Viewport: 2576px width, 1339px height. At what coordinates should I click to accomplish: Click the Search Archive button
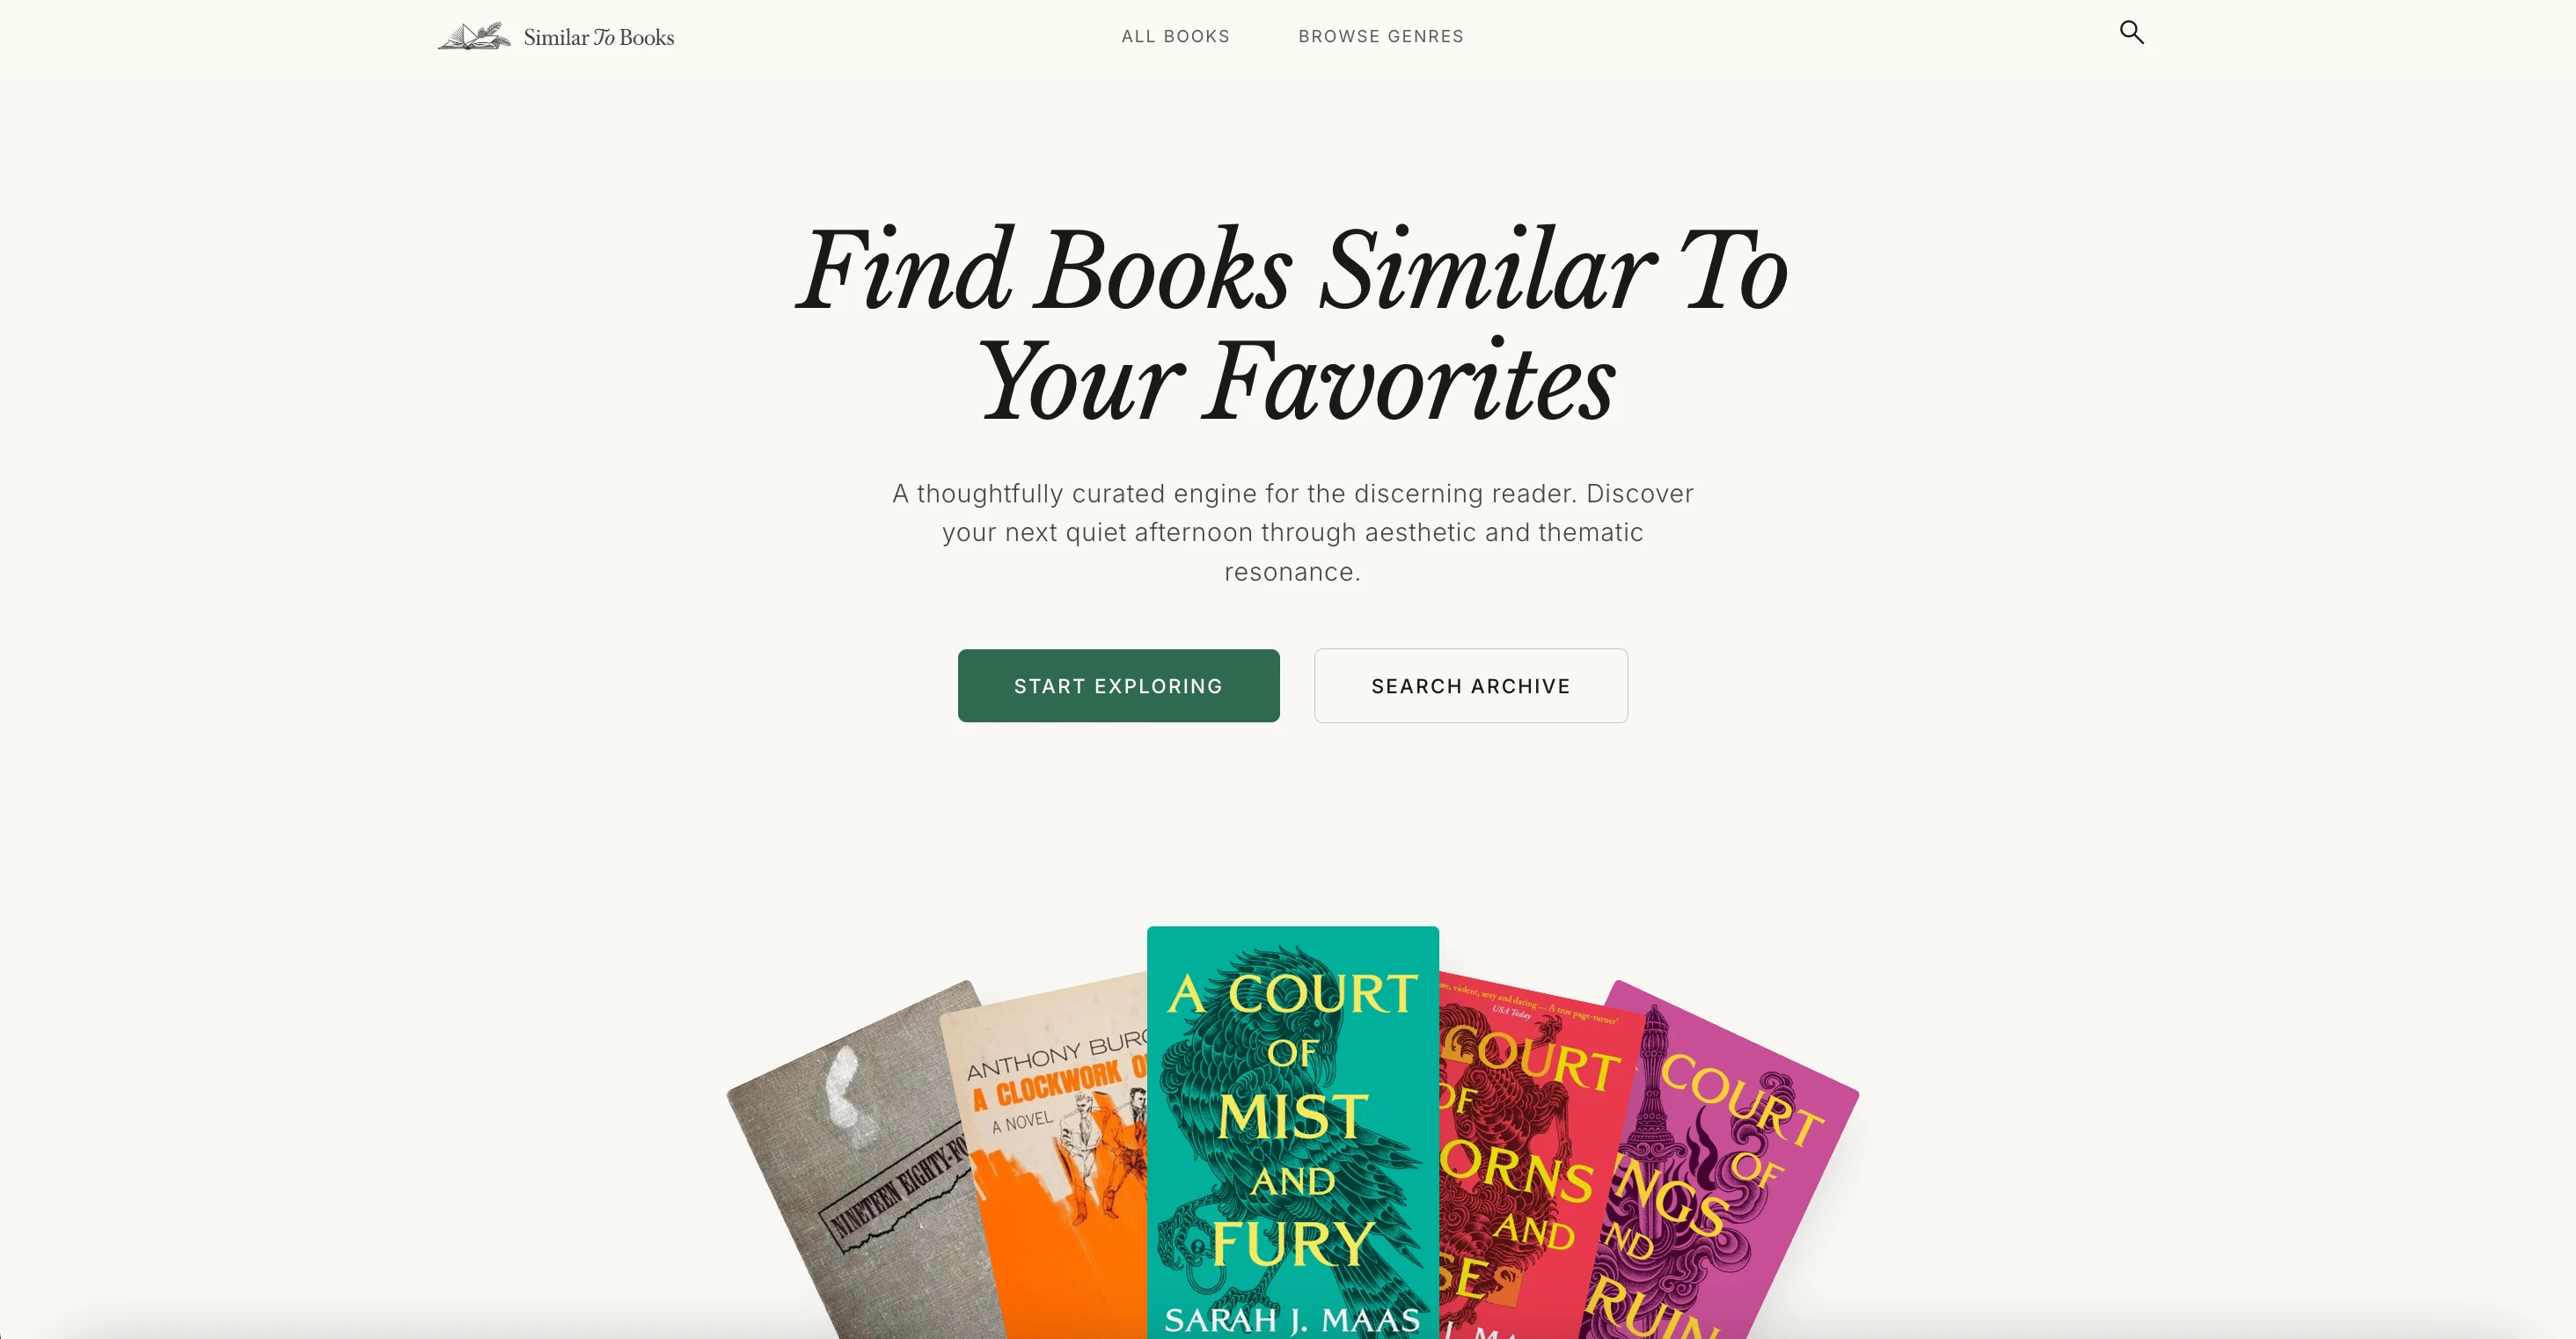1470,686
